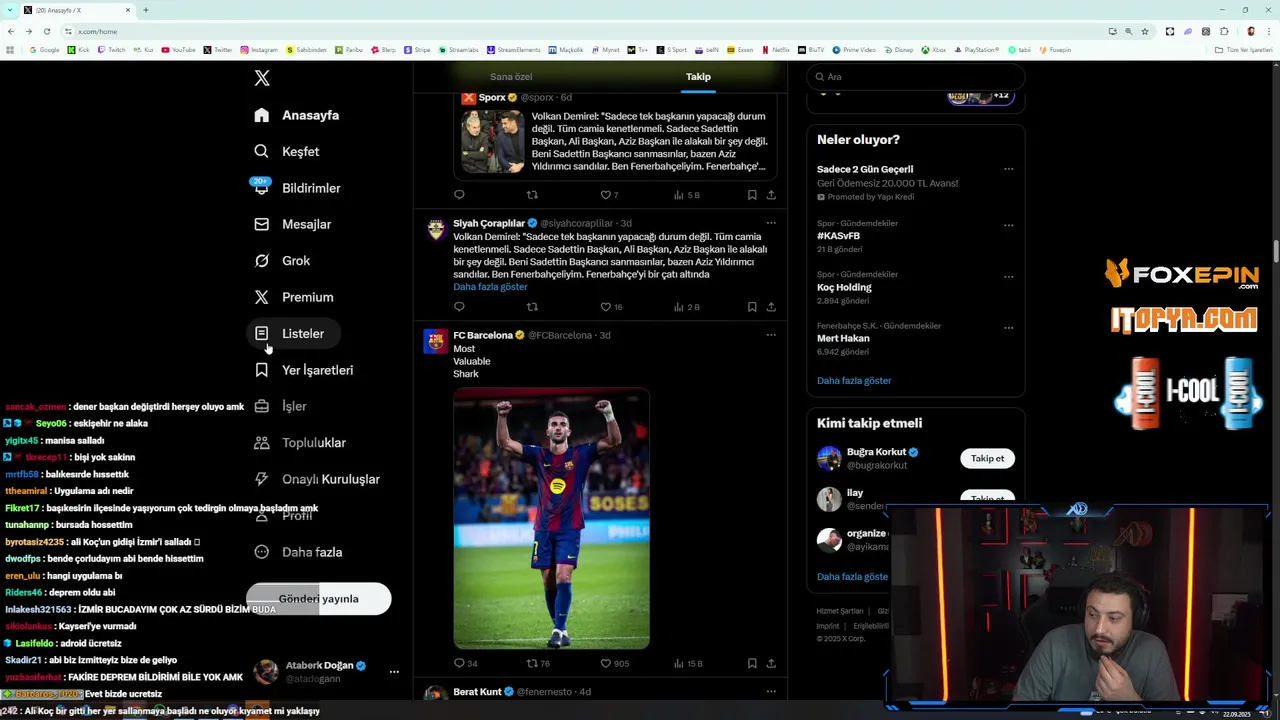
Task: Open the Tüm Yer İşaretleri folder
Action: pos(1243,50)
